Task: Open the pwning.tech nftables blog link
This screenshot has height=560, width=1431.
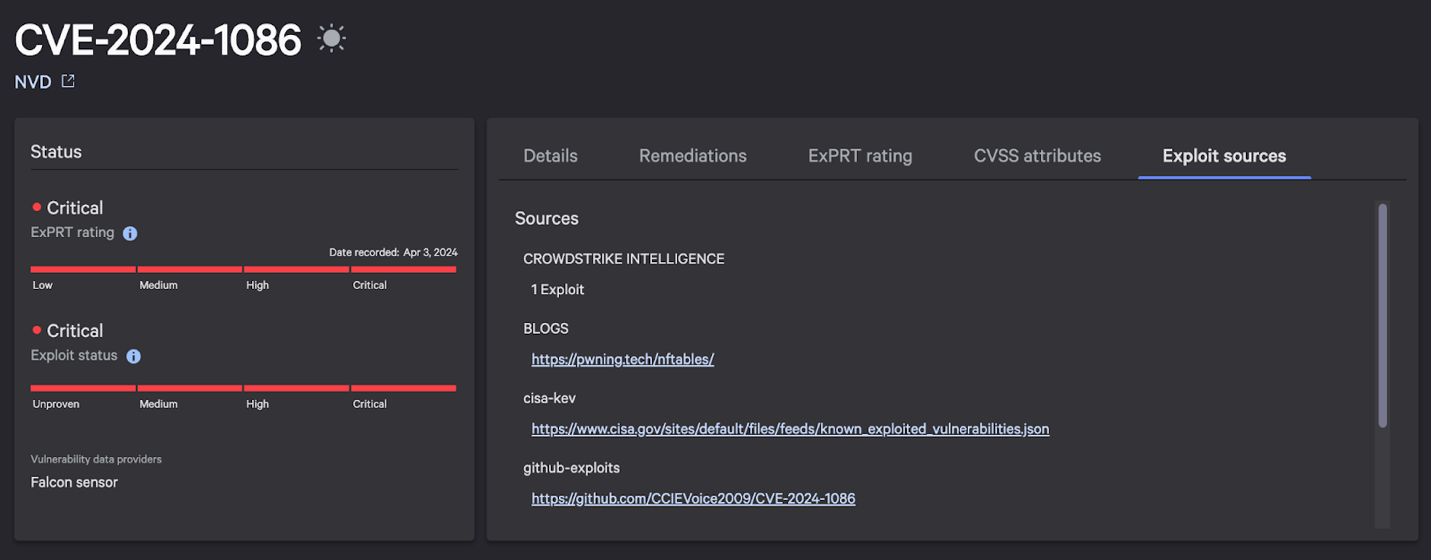Action: pos(622,359)
